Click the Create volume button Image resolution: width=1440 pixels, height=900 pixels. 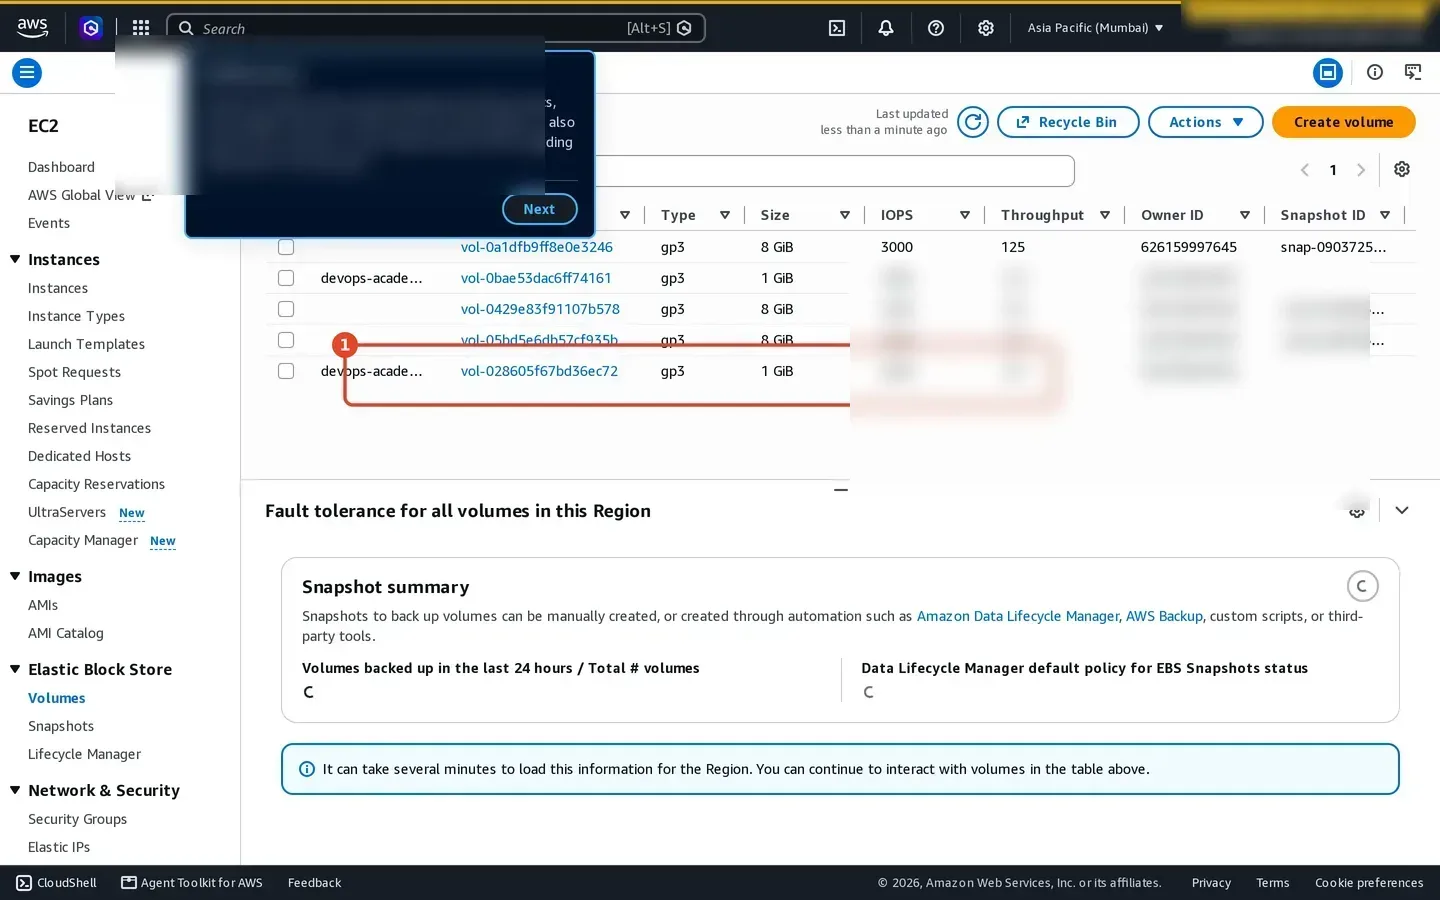click(1343, 122)
